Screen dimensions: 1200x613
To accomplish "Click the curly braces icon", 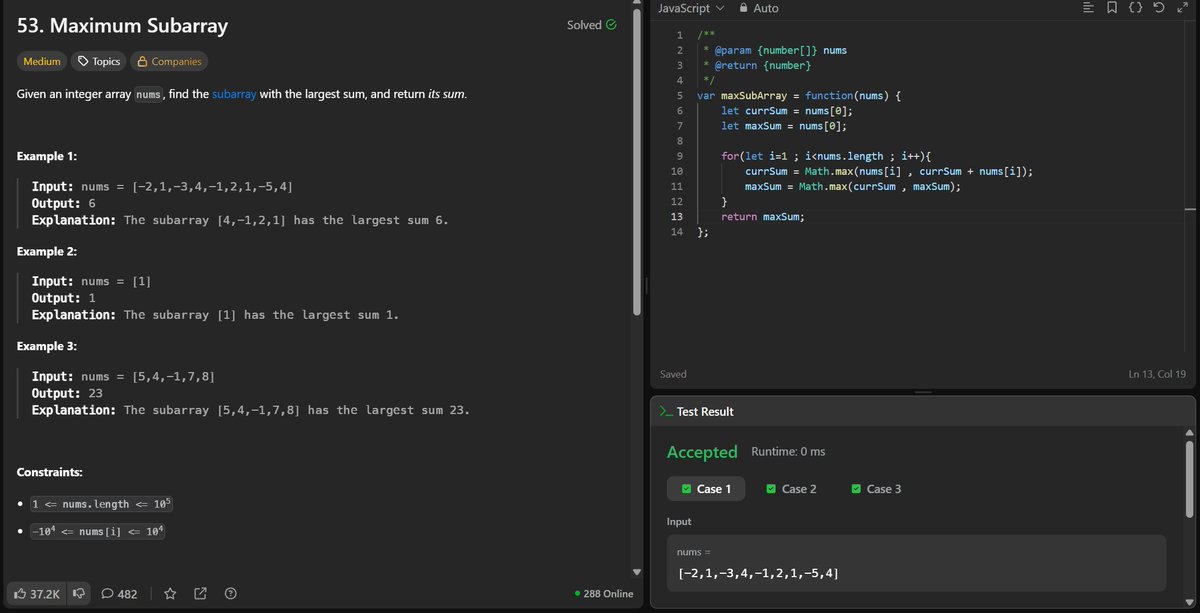I will pyautogui.click(x=1135, y=8).
